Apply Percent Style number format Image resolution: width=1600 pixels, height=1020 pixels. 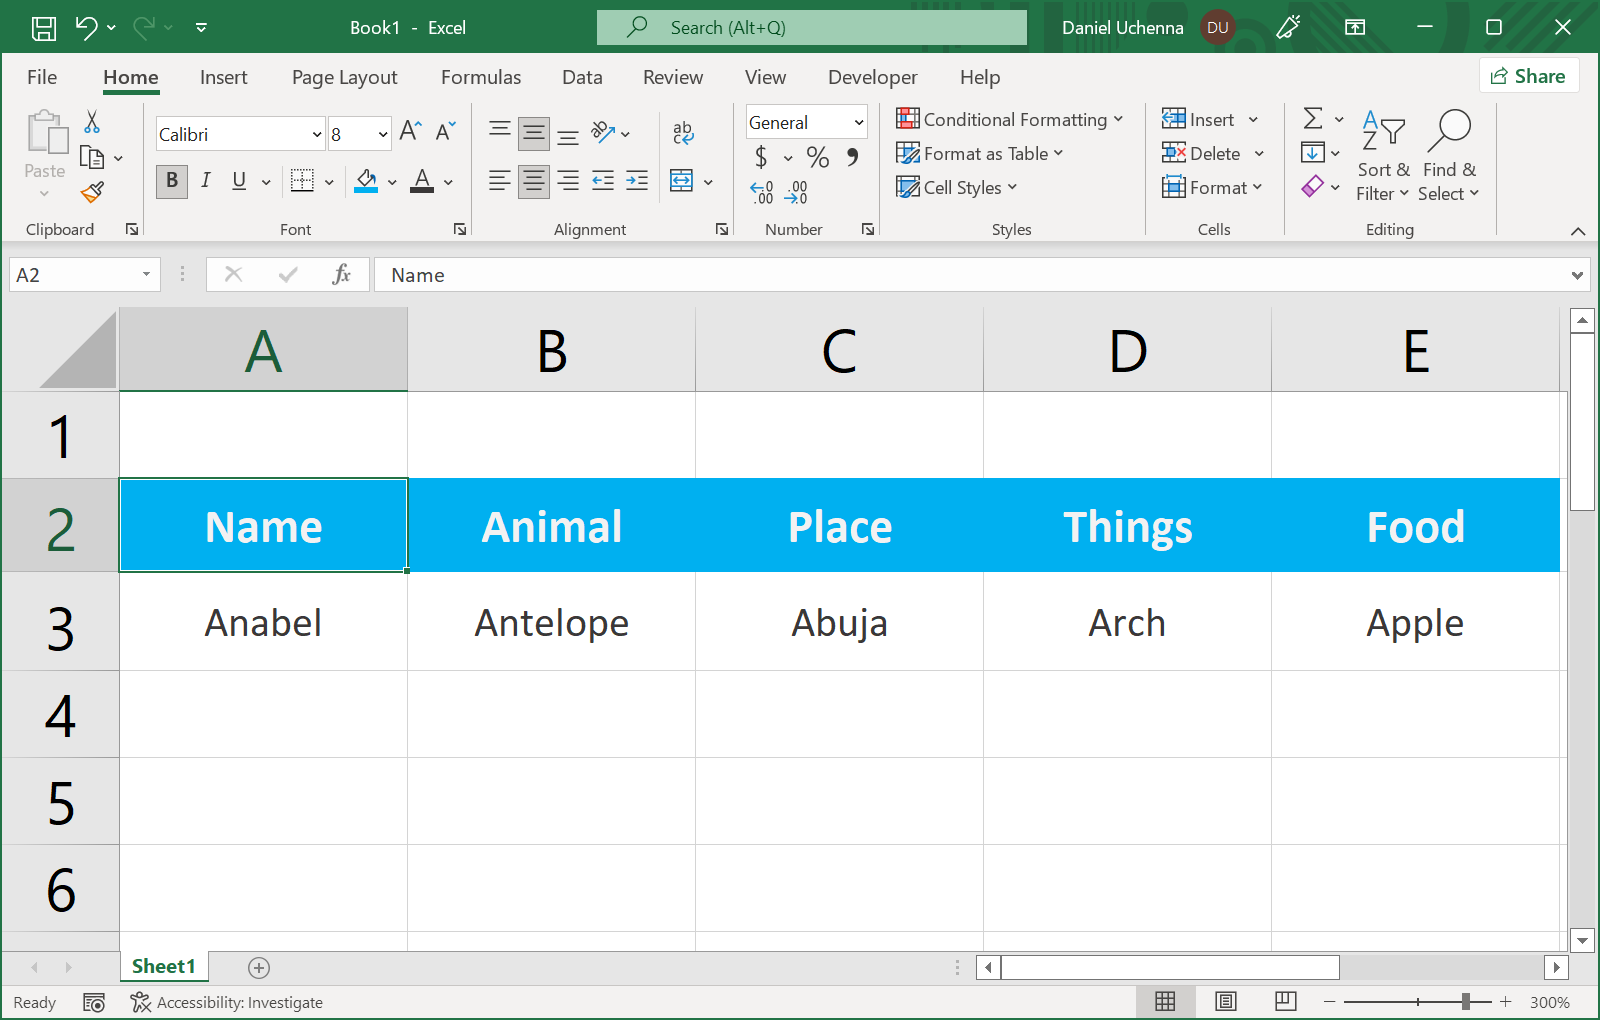[818, 157]
